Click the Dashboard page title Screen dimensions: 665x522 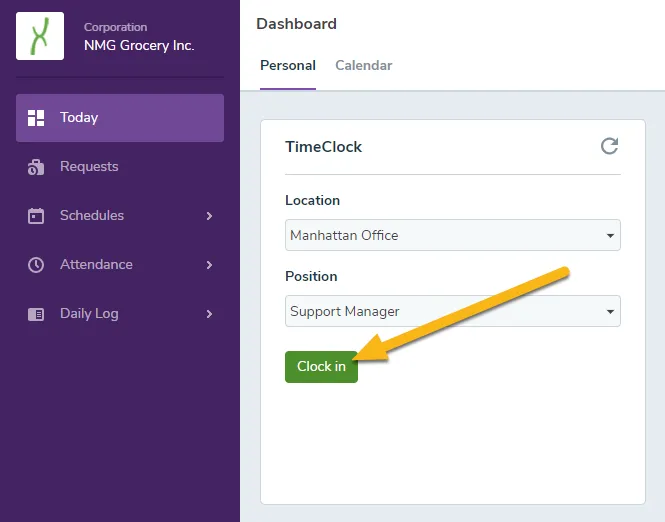tap(296, 24)
